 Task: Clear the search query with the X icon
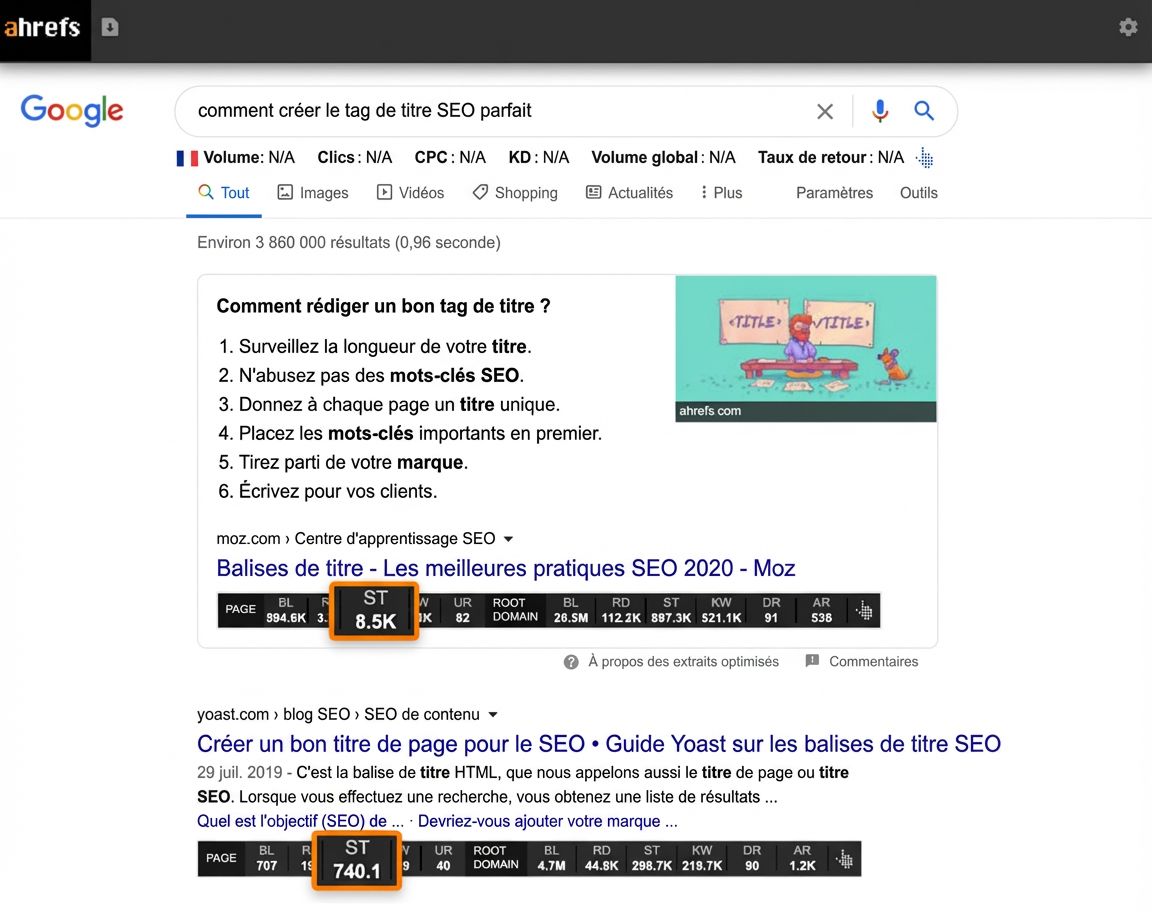point(824,111)
